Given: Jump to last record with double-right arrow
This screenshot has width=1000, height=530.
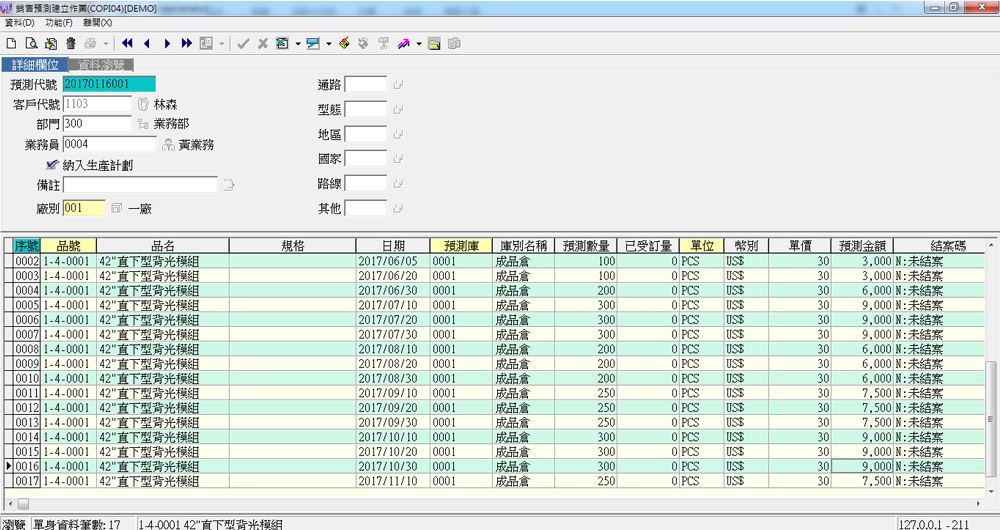Looking at the screenshot, I should coord(187,44).
